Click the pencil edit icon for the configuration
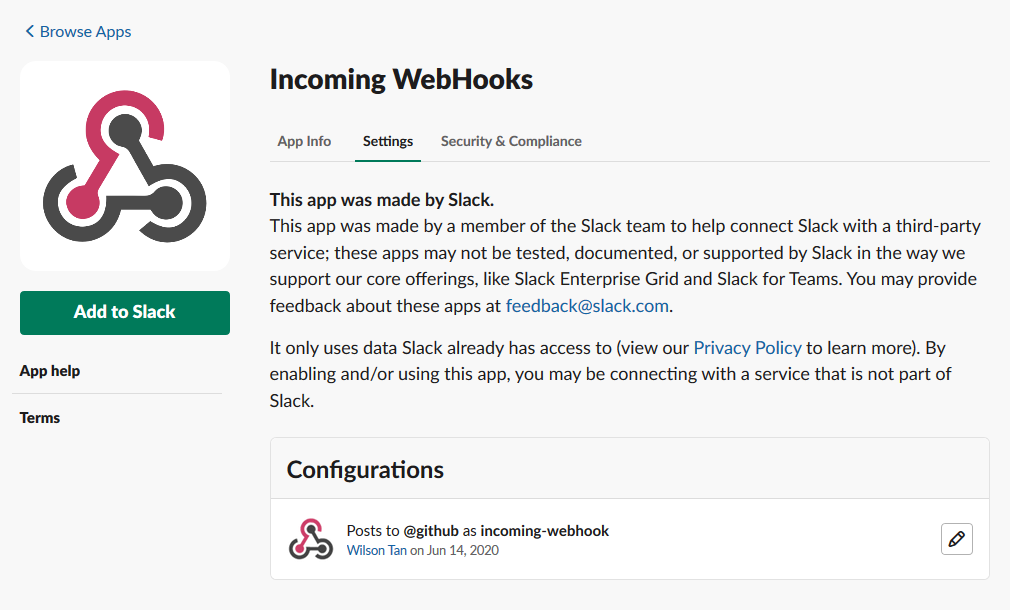This screenshot has height=610, width=1010. click(x=956, y=539)
